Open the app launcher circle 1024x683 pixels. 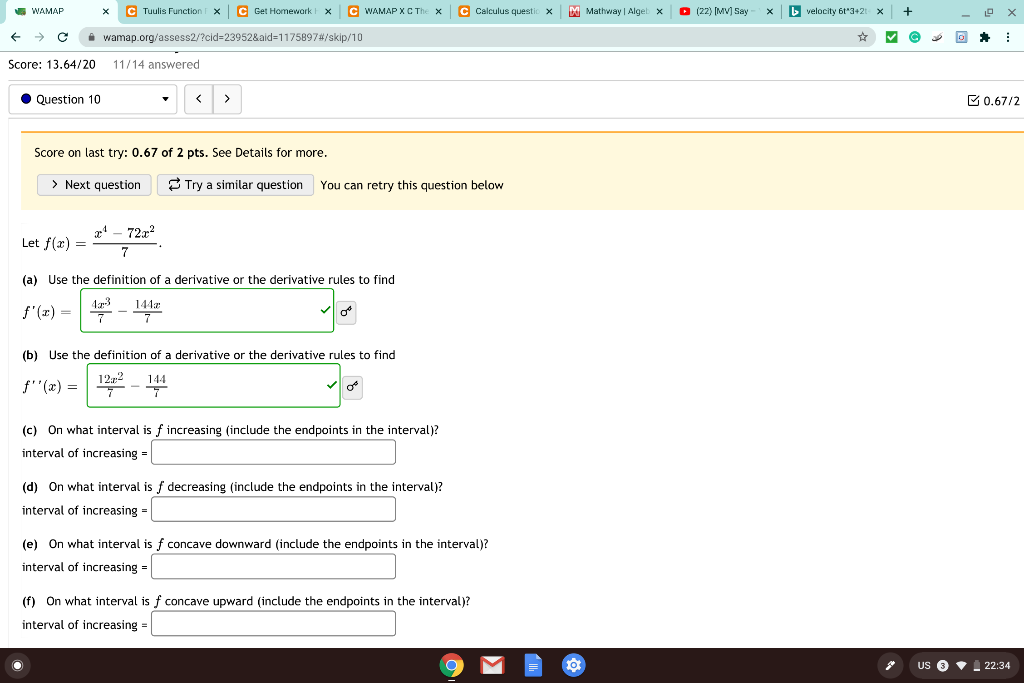(16, 664)
